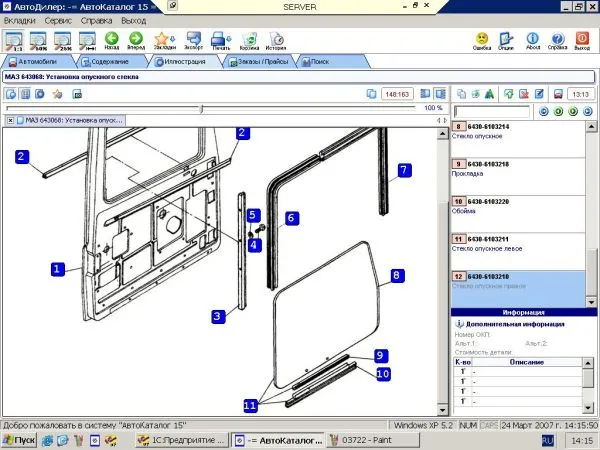
Task: Click the red Выход exit icon
Action: click(x=582, y=40)
